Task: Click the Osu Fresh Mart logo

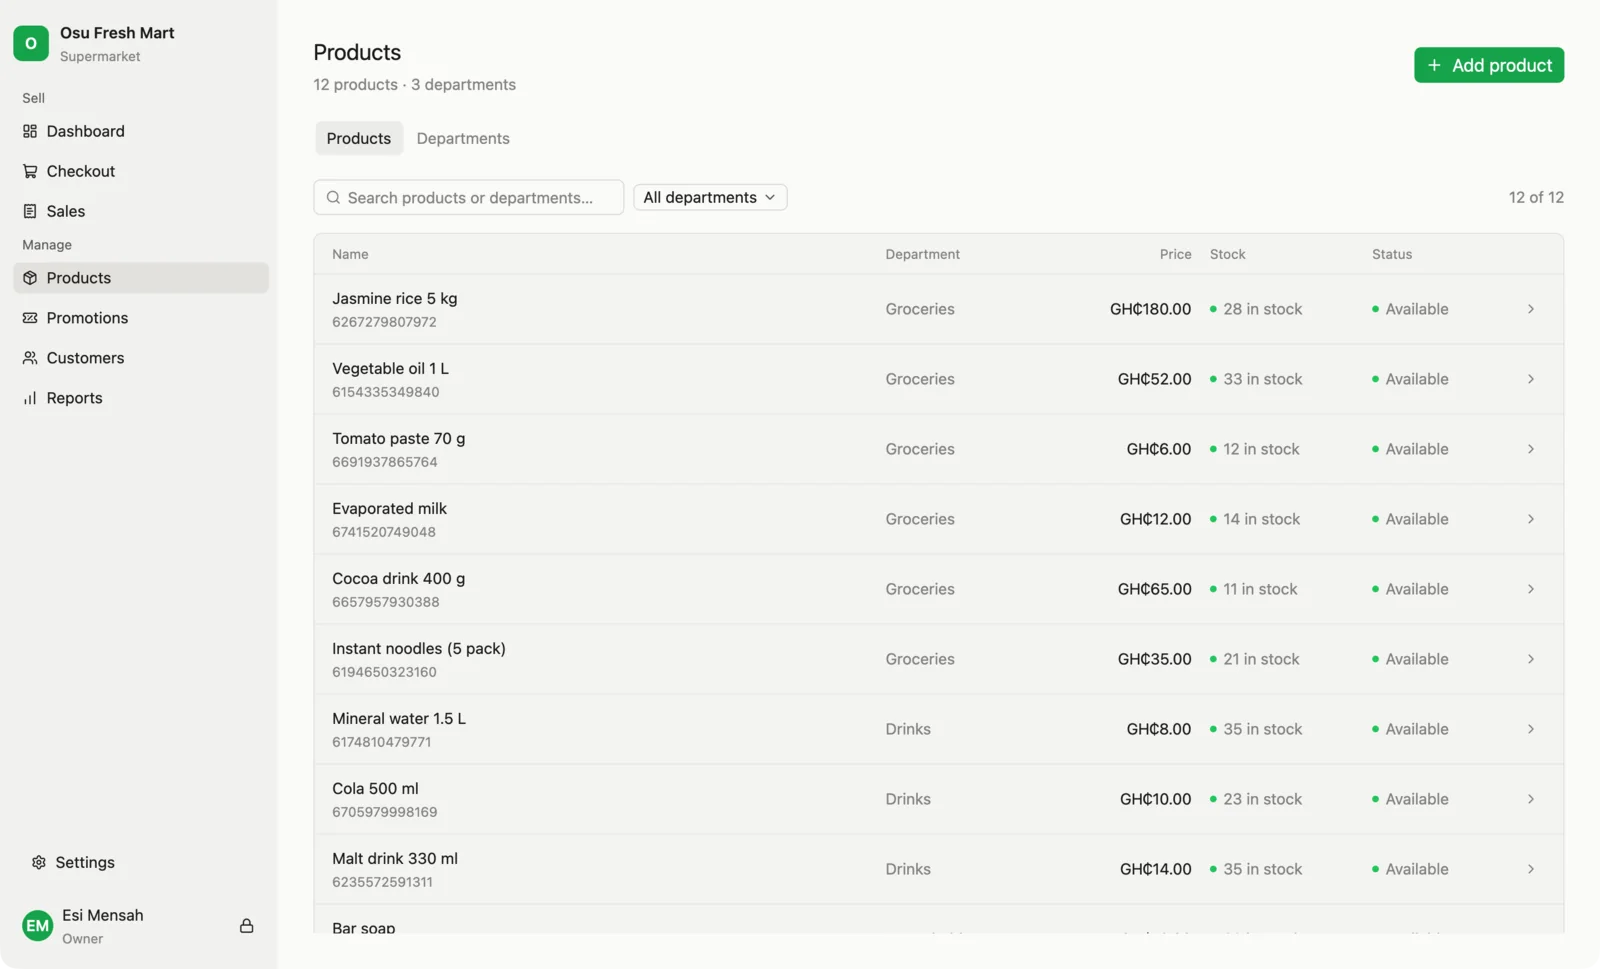Action: [31, 43]
